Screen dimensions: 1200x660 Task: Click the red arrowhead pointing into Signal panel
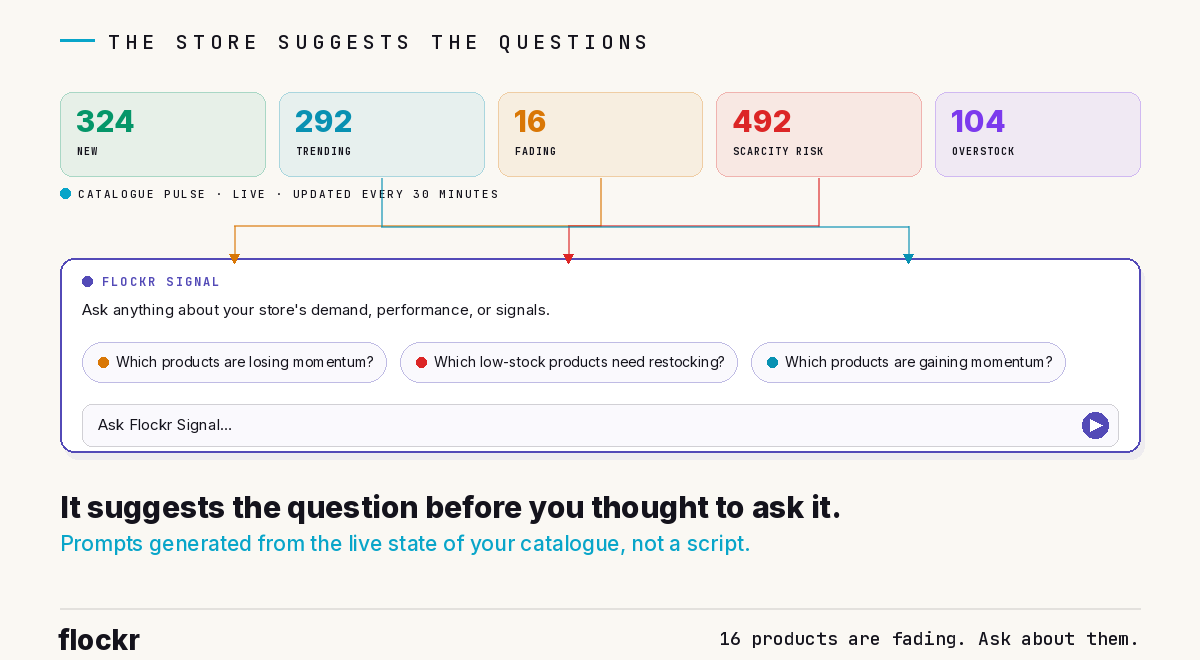tap(569, 259)
